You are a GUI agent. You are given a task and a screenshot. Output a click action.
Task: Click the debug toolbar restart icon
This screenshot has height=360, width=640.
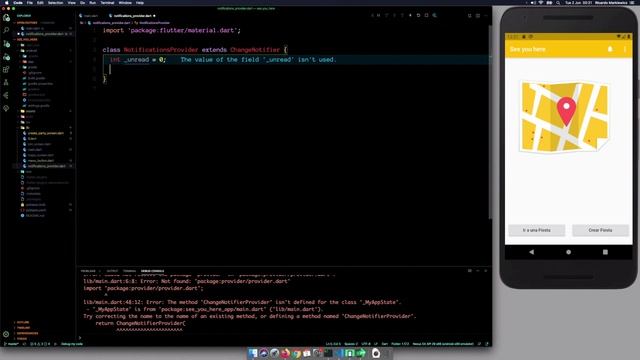418,16
